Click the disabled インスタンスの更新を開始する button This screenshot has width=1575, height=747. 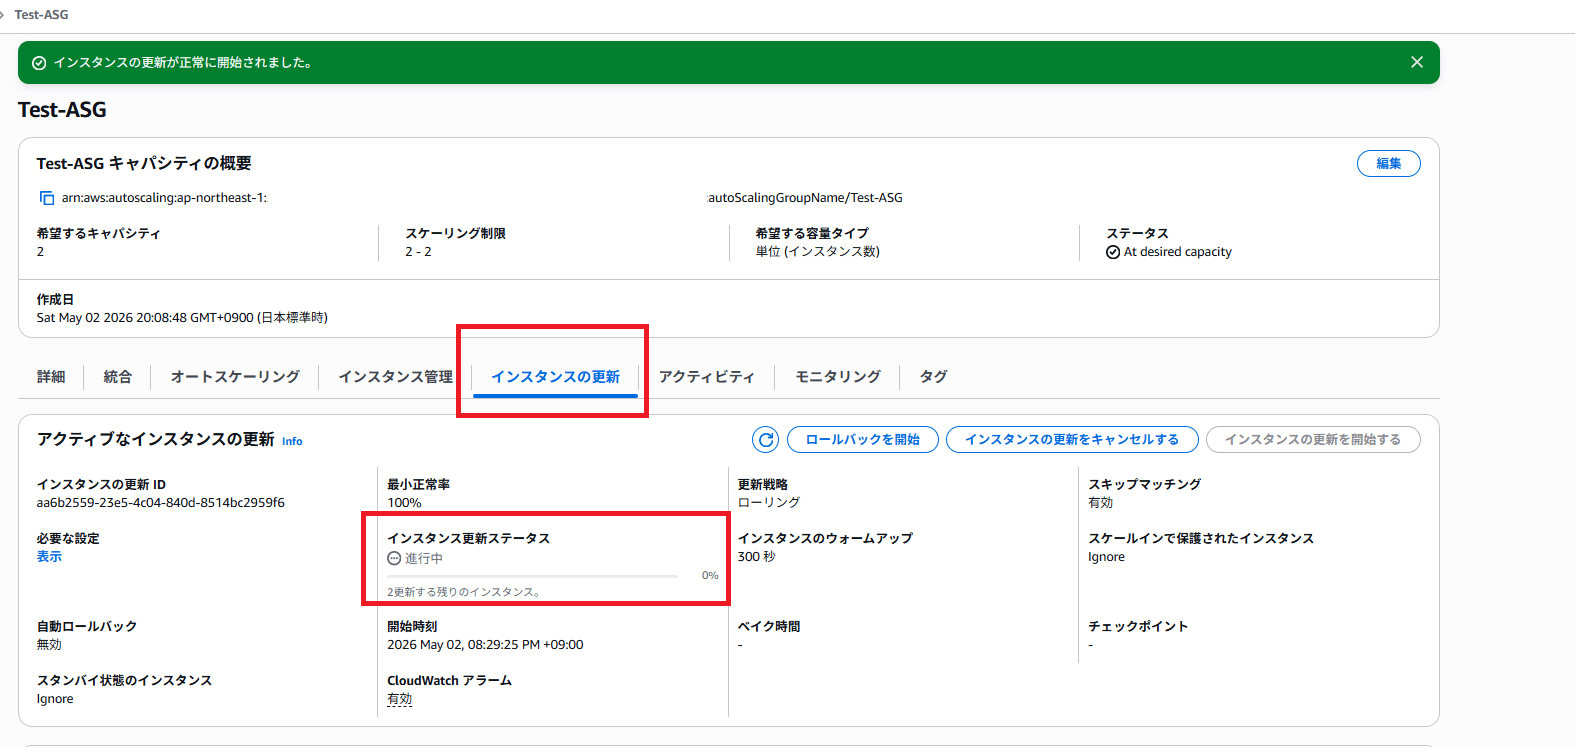tap(1312, 439)
